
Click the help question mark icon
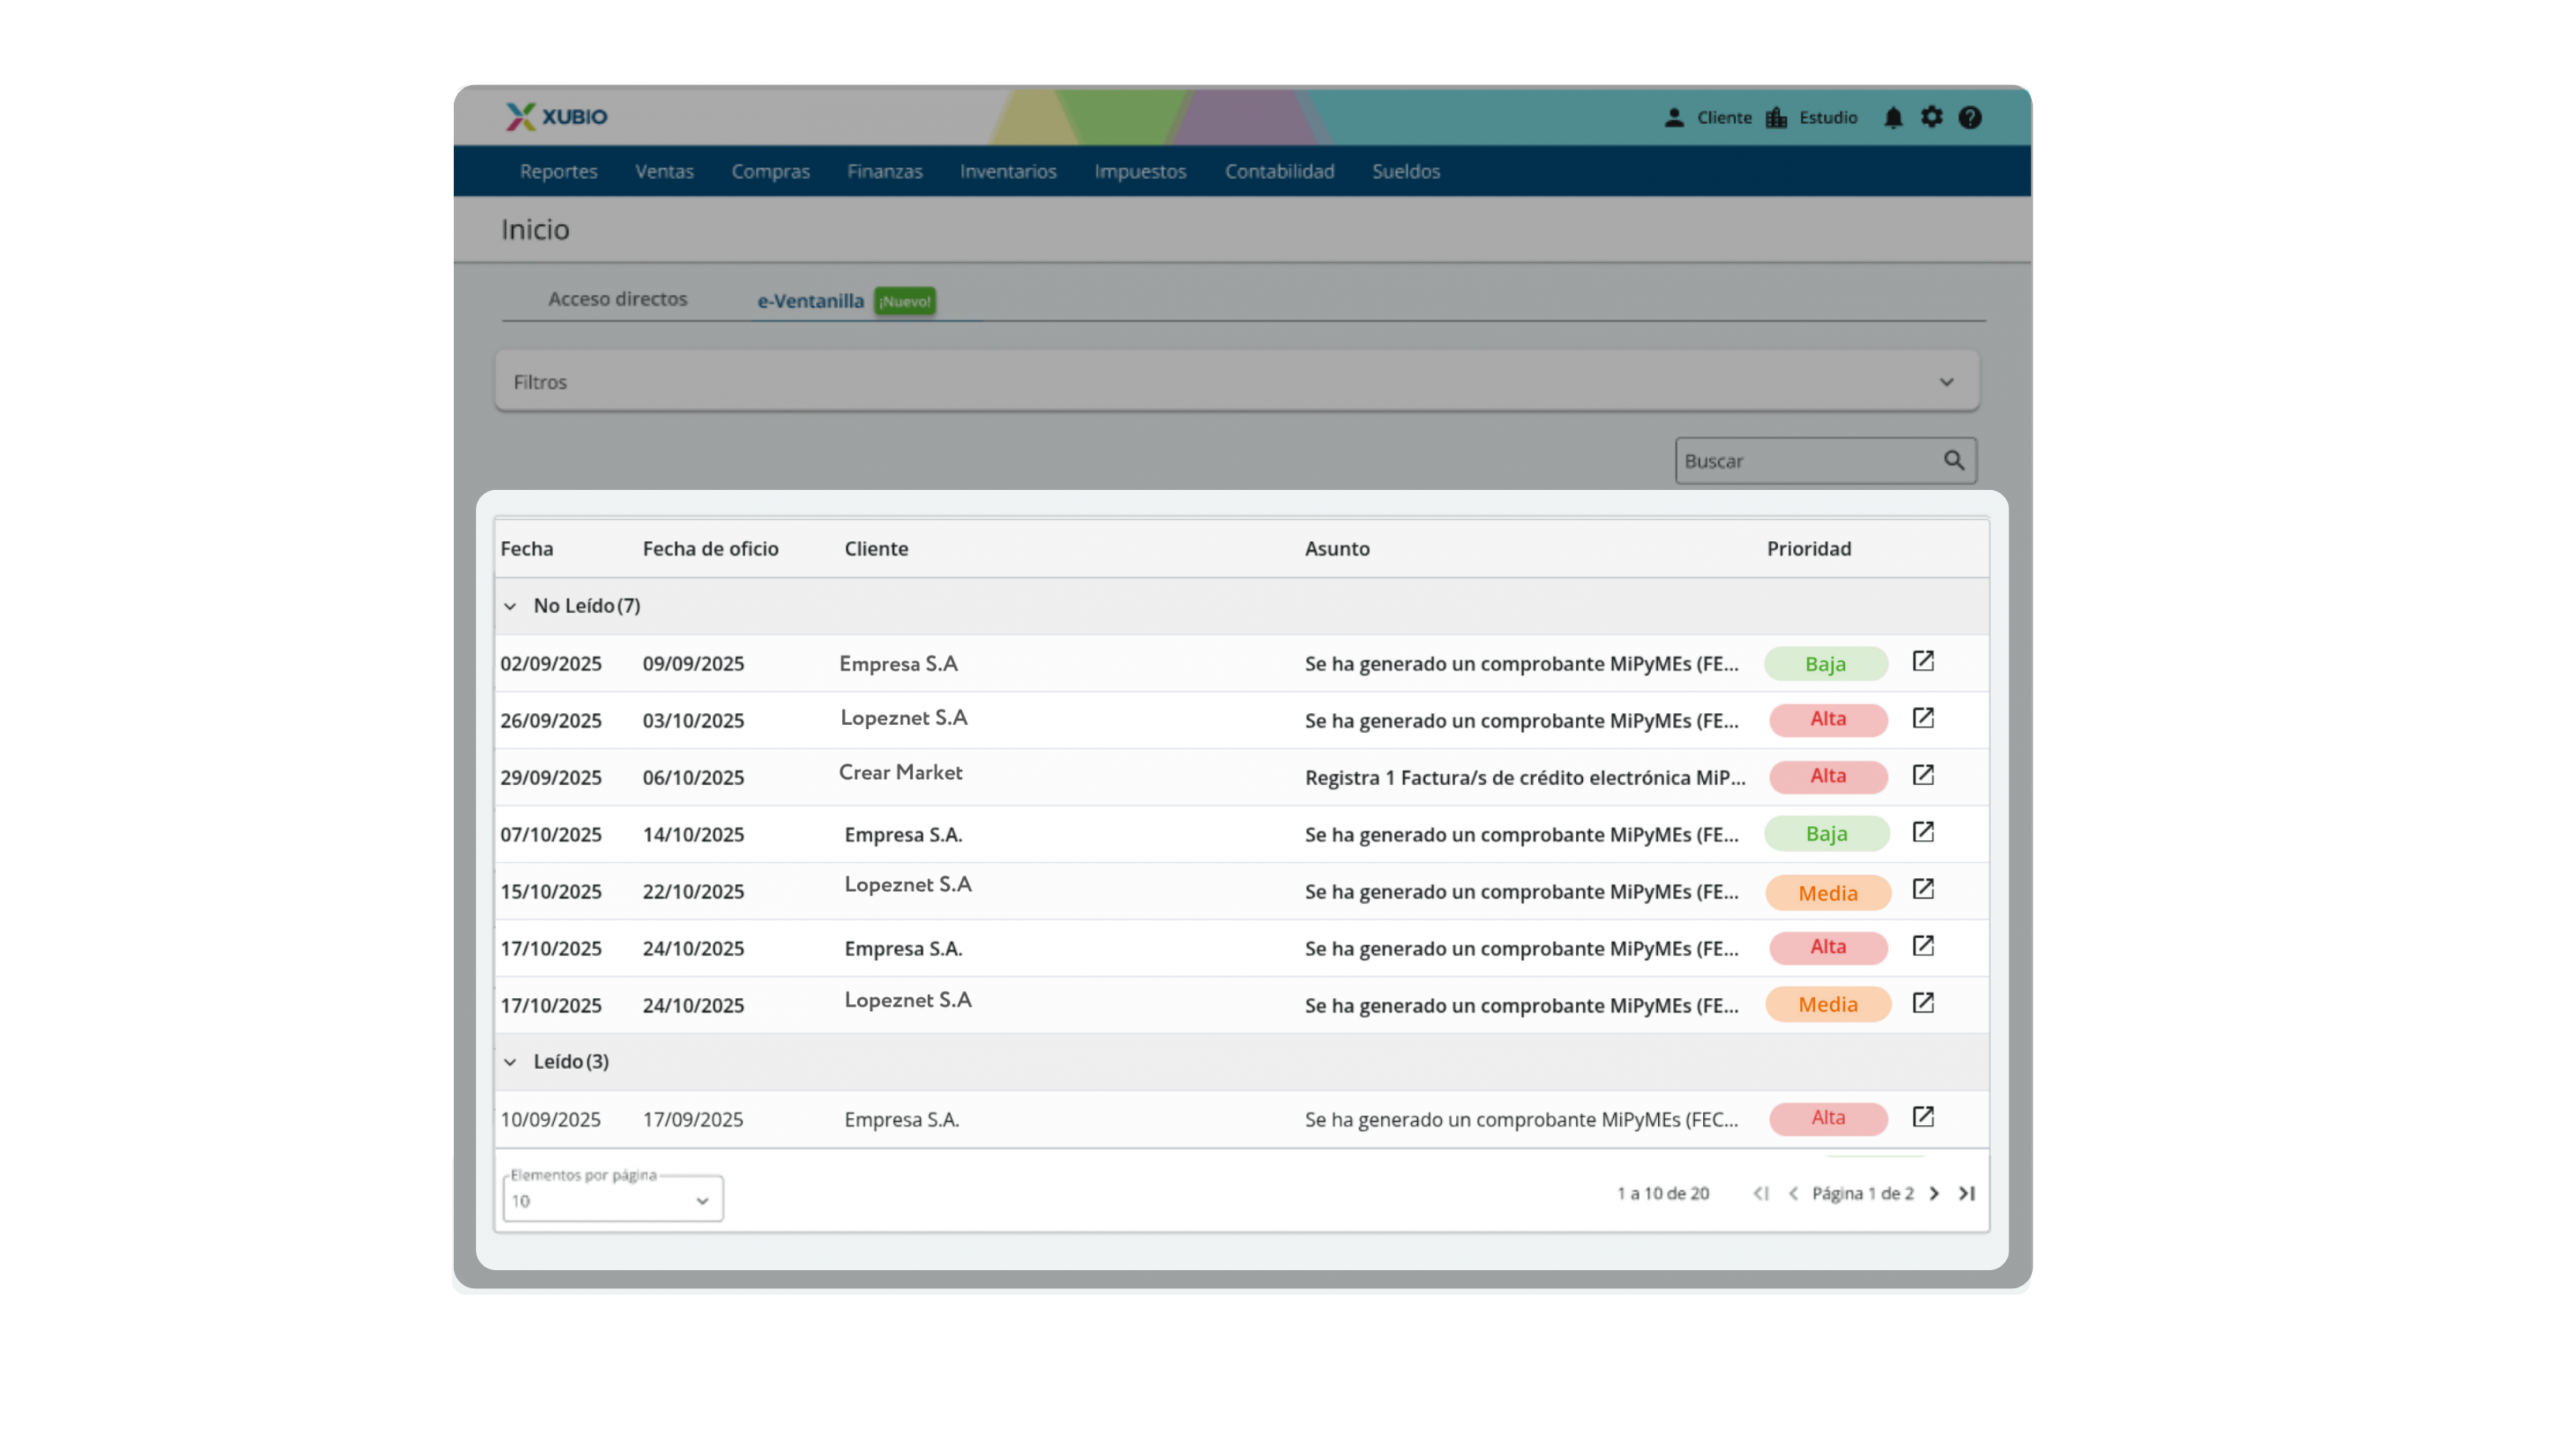(1969, 118)
